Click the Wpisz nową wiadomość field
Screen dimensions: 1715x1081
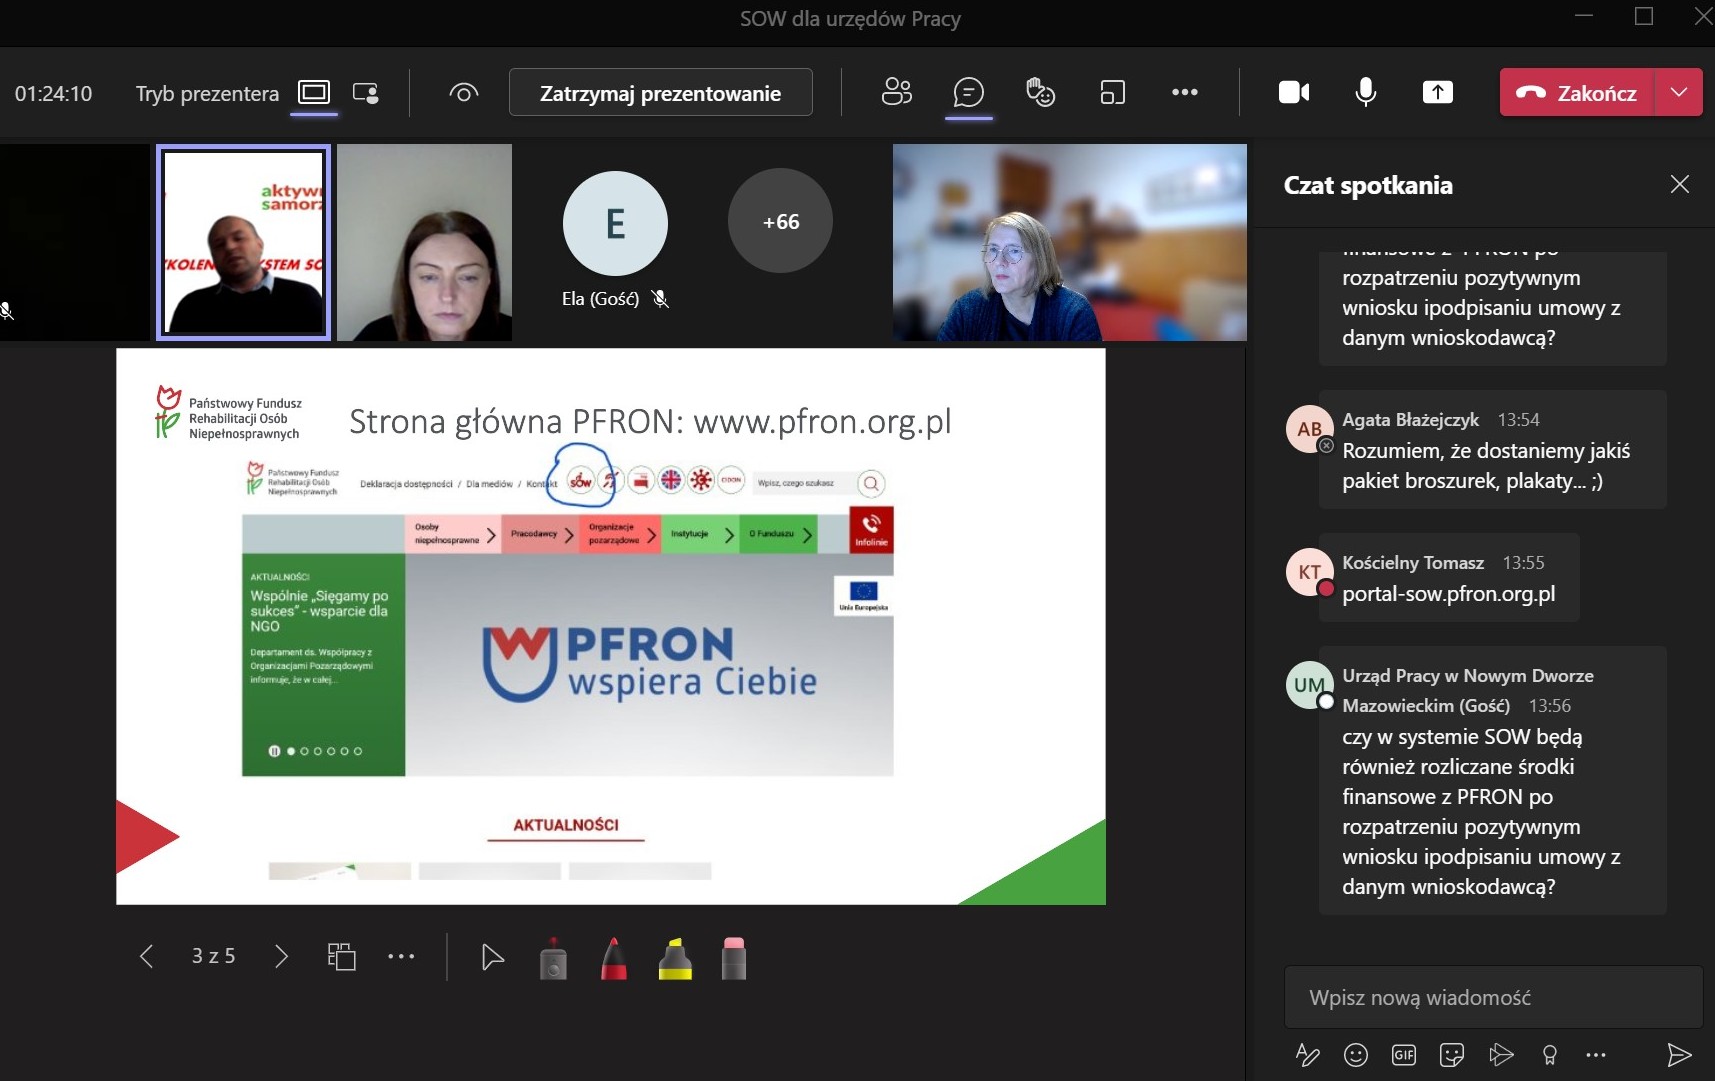click(1492, 997)
